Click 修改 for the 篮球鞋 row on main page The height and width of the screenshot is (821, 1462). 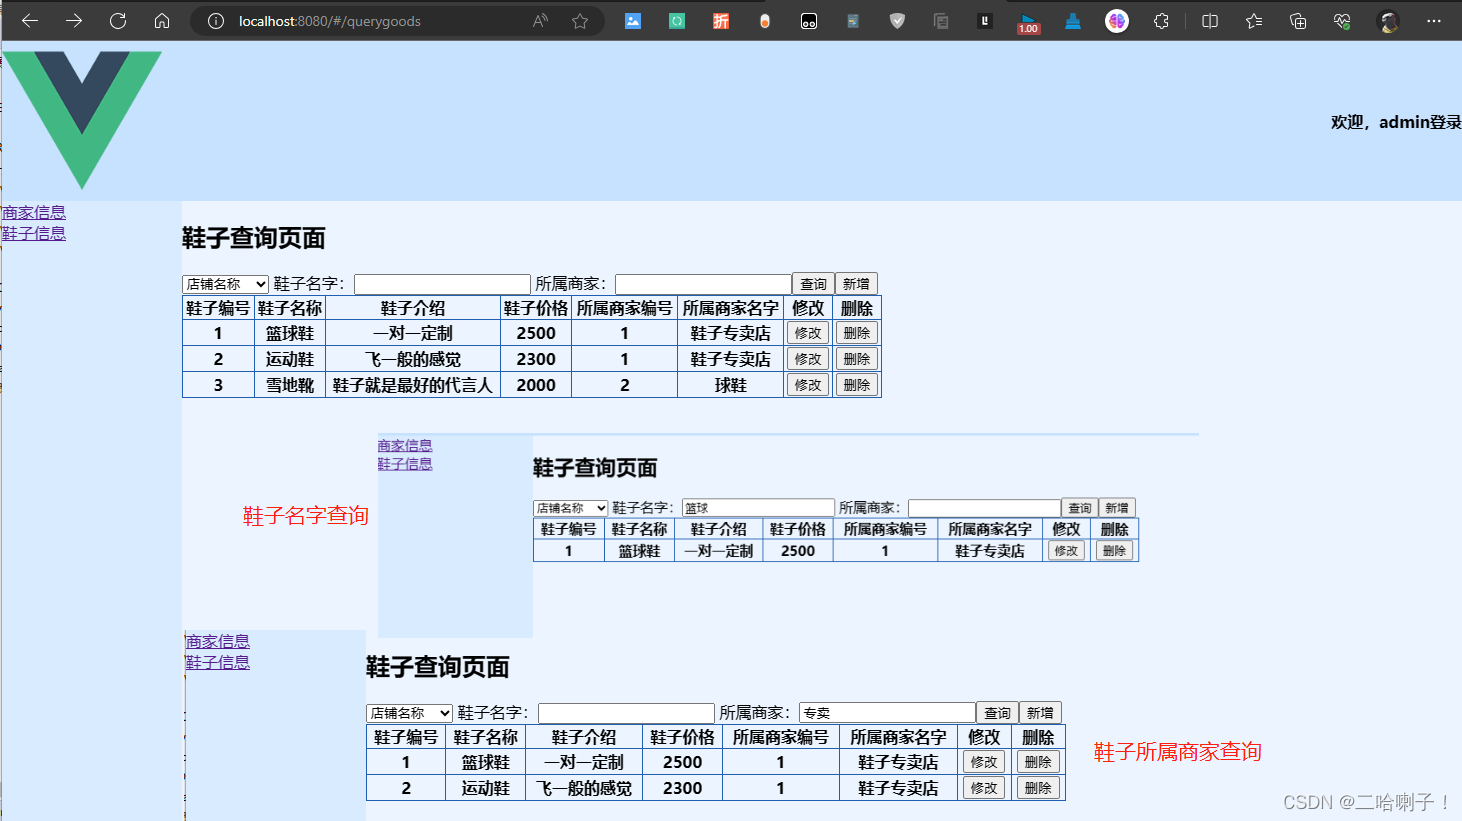click(808, 333)
